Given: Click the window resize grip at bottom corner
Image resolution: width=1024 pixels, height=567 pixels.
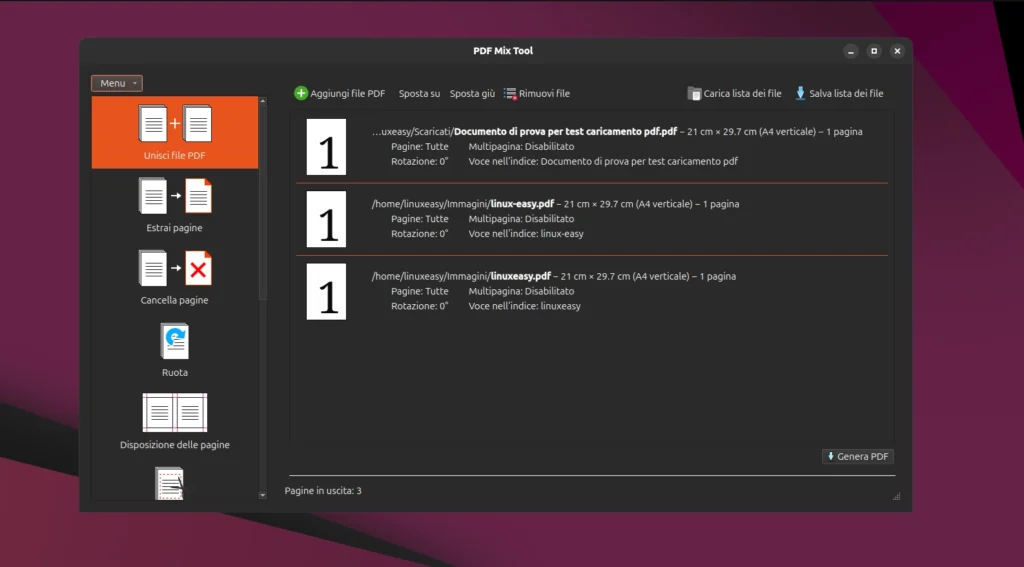Looking at the screenshot, I should tap(897, 496).
